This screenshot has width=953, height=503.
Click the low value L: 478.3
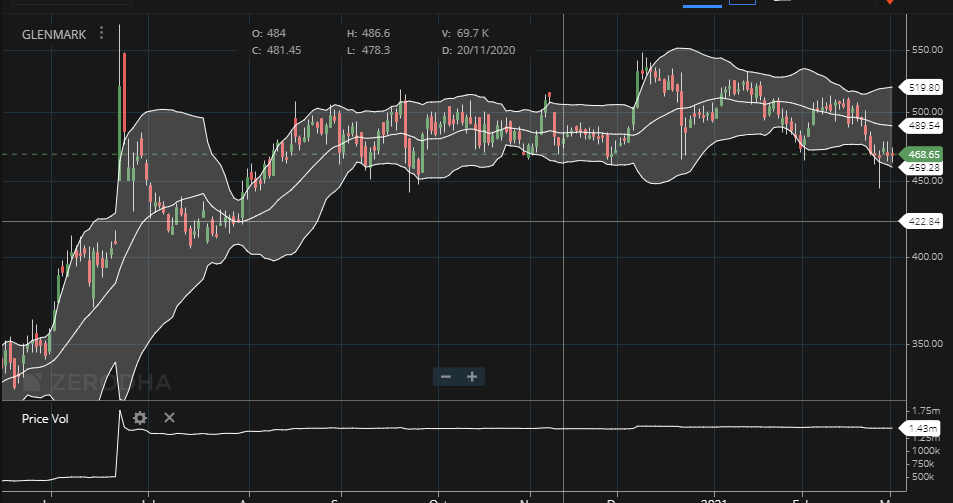point(368,50)
